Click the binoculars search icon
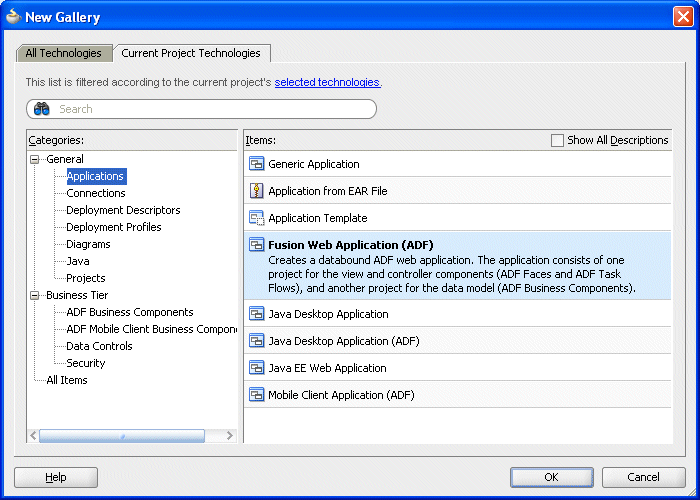Screen dimensions: 700x500 pyautogui.click(x=42, y=109)
